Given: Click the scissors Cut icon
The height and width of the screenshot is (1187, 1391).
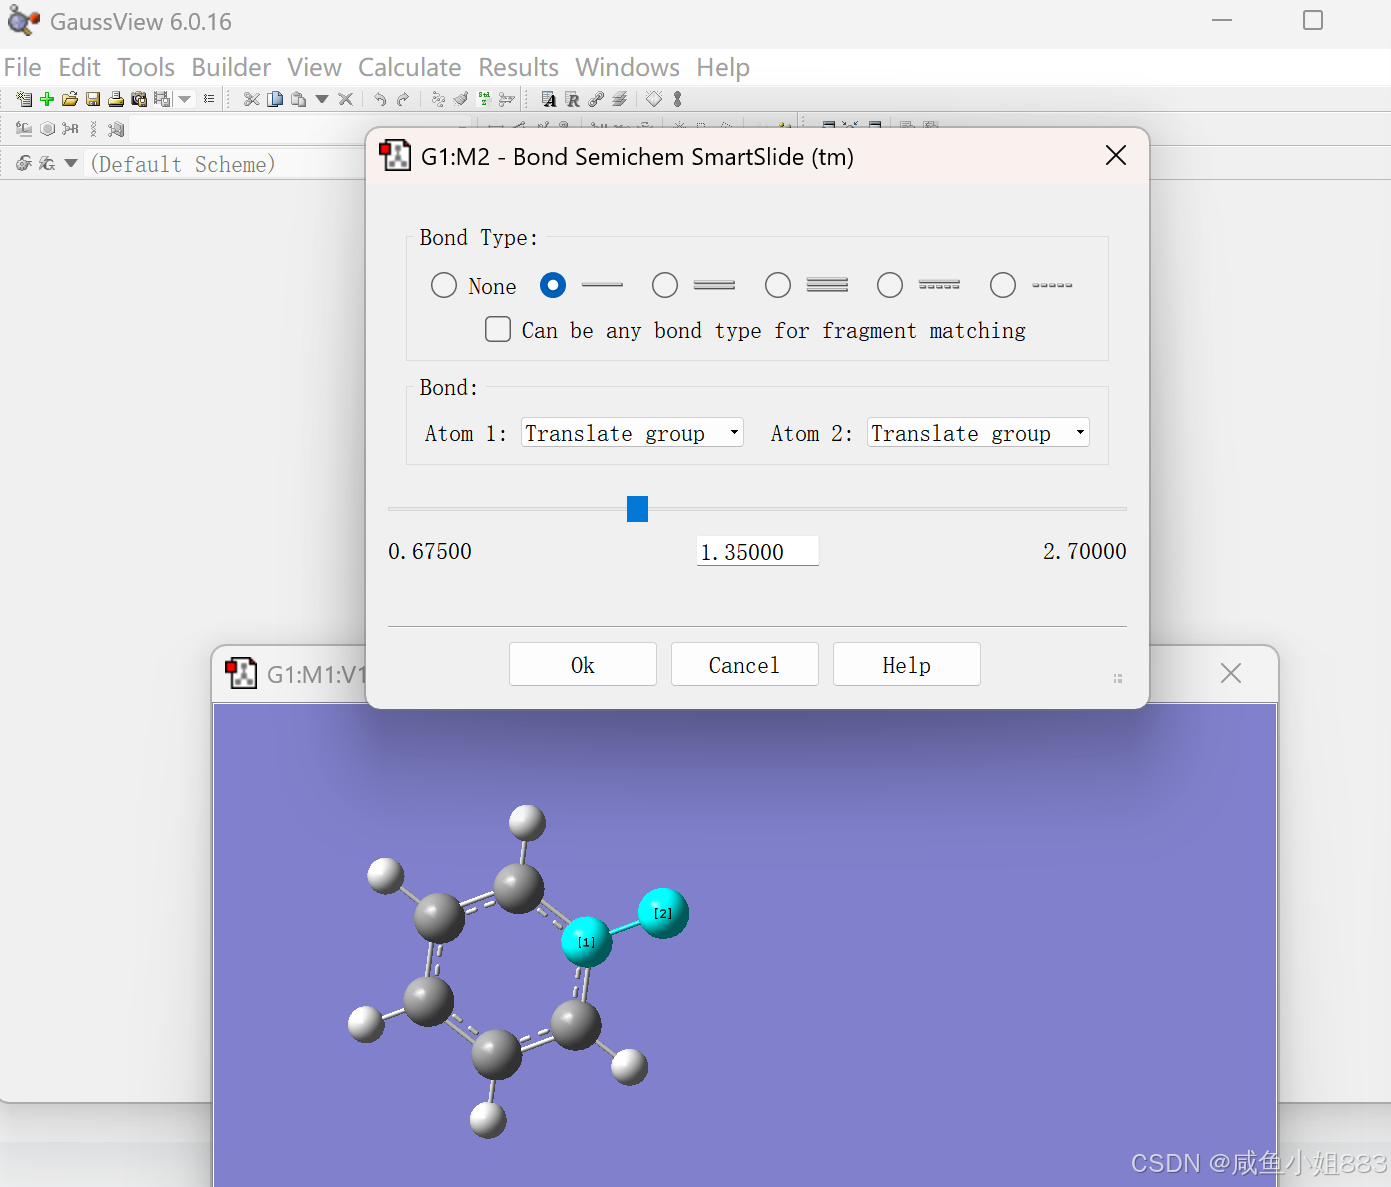Looking at the screenshot, I should click(251, 99).
